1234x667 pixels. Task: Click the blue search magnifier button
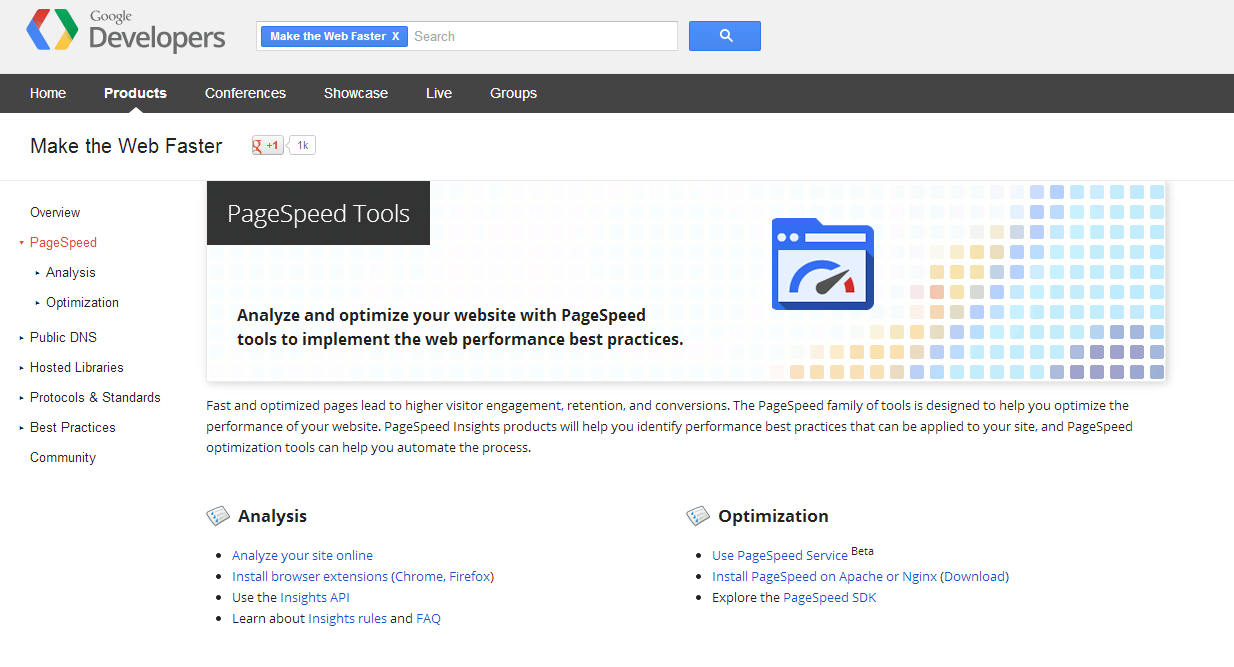tap(726, 36)
